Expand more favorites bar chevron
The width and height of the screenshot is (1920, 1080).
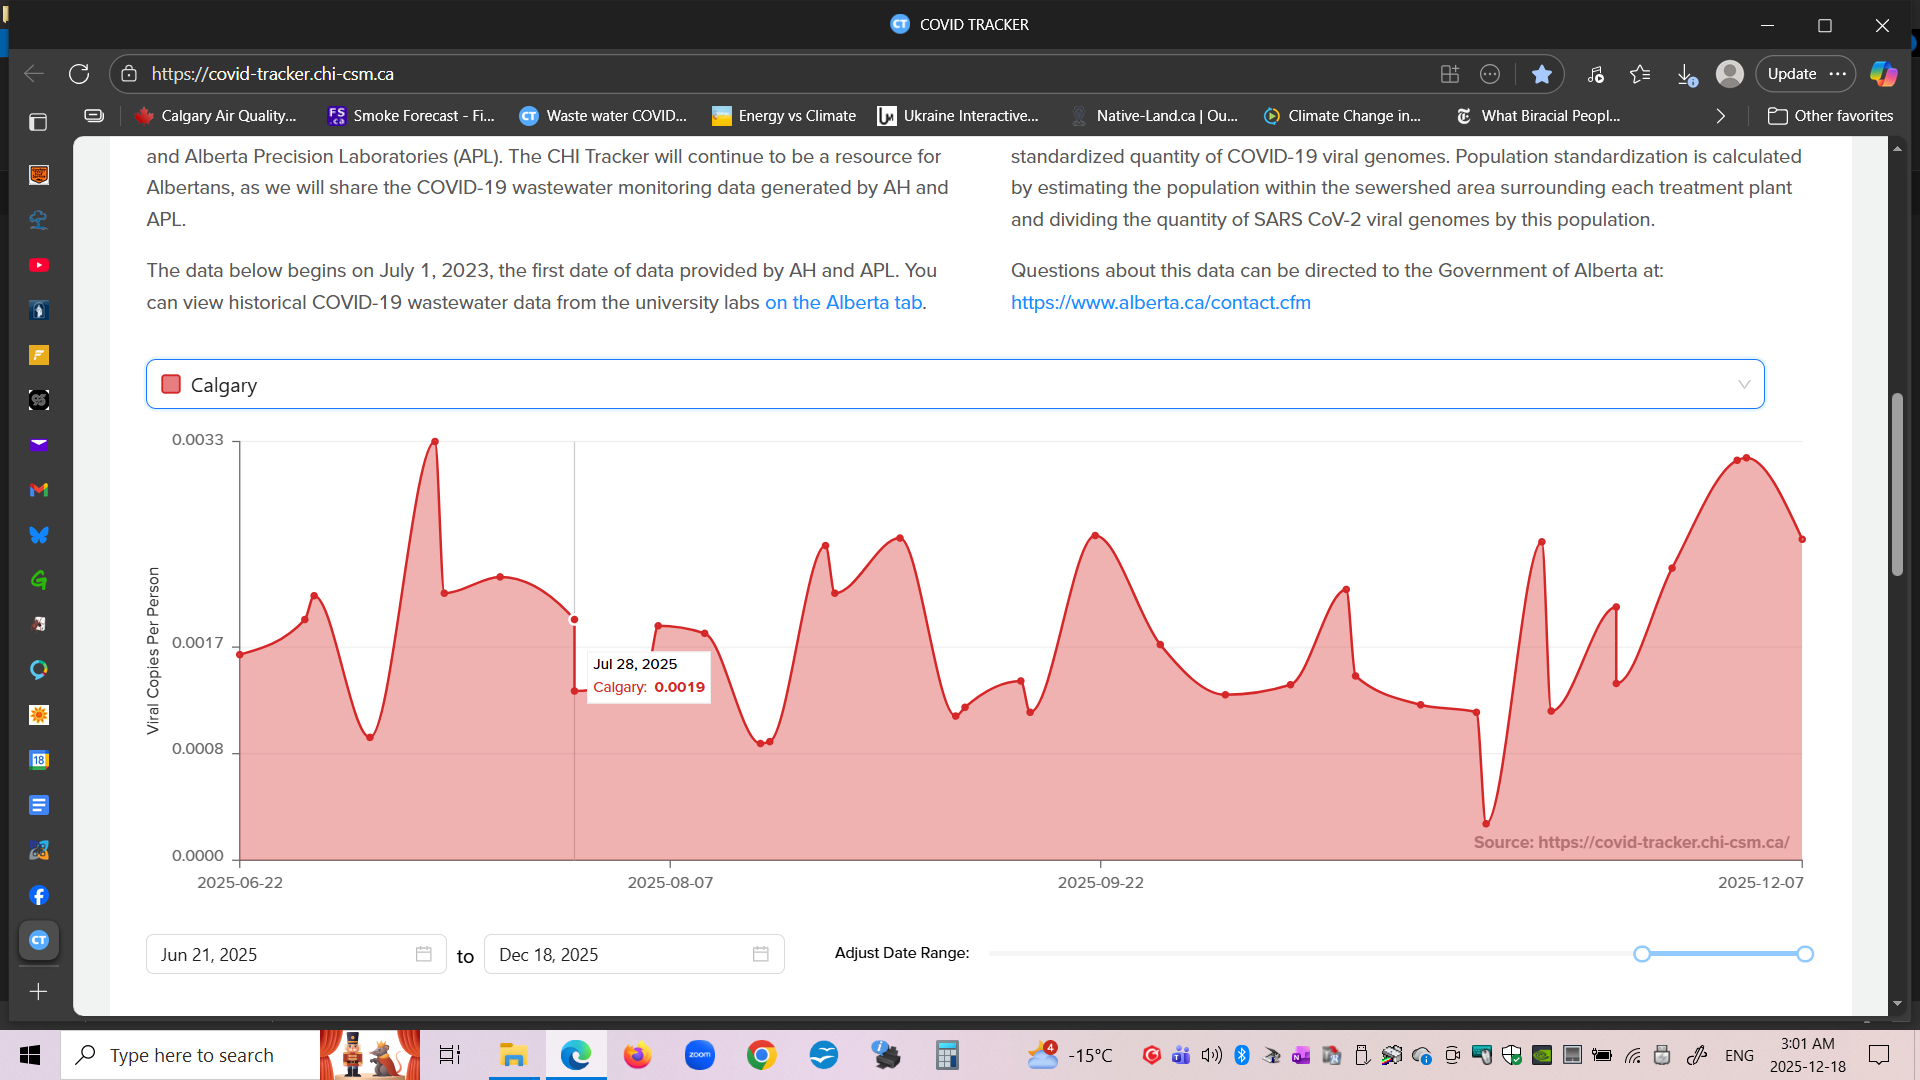(x=1720, y=116)
